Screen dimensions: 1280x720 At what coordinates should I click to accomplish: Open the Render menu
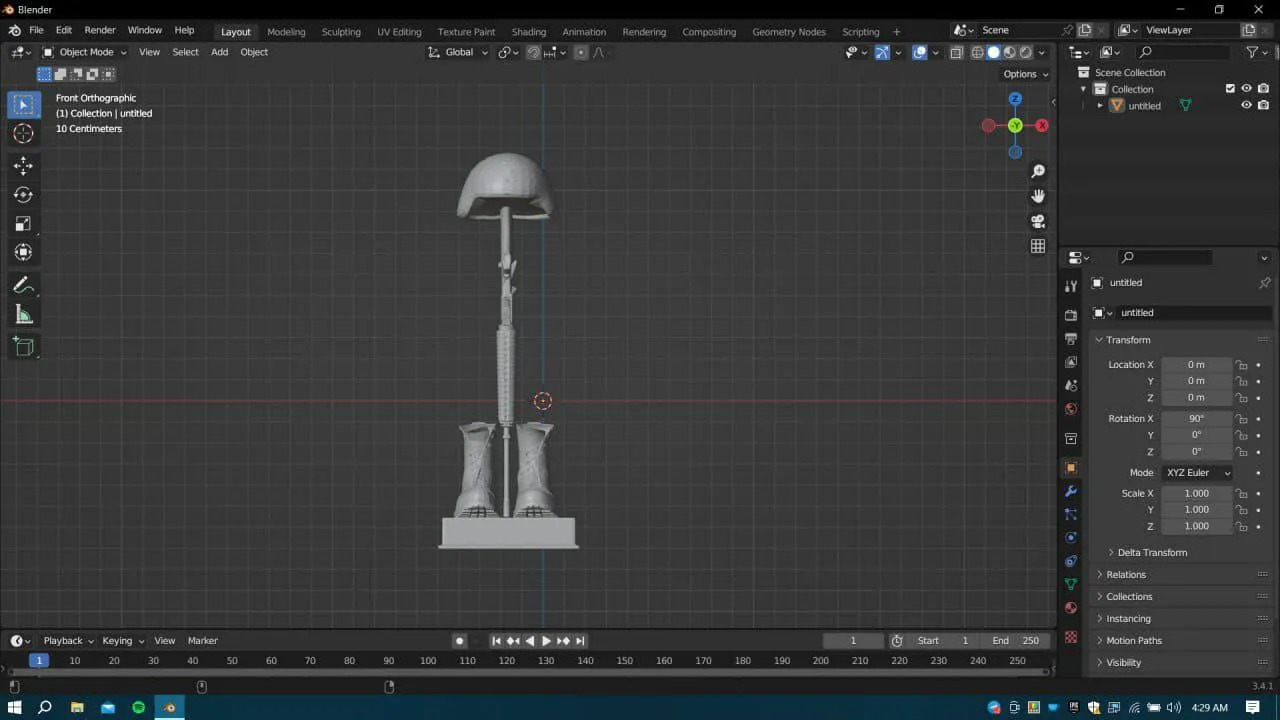click(x=100, y=30)
